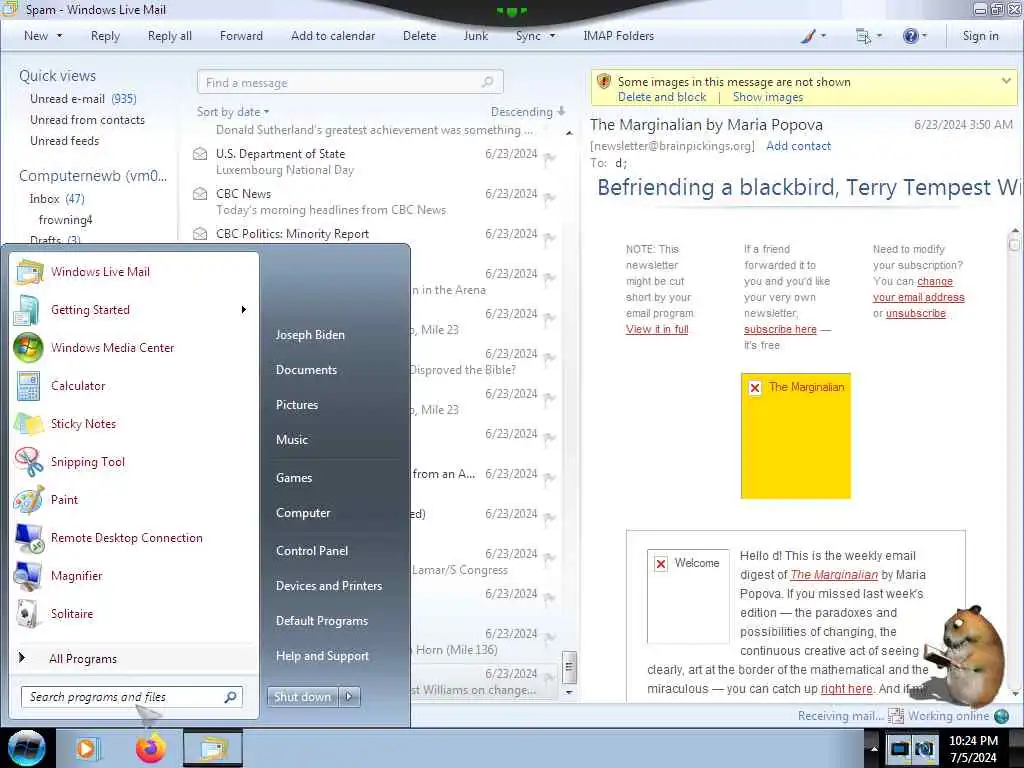Image resolution: width=1024 pixels, height=768 pixels.
Task: Open the New message dropdown arrow
Action: pos(59,36)
